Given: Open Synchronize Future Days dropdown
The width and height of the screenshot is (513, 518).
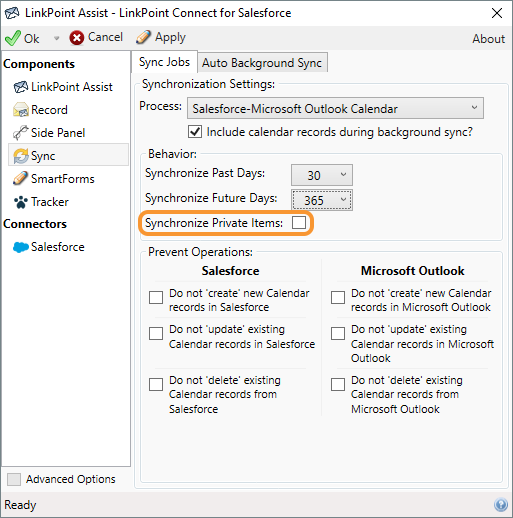Looking at the screenshot, I should pyautogui.click(x=322, y=200).
